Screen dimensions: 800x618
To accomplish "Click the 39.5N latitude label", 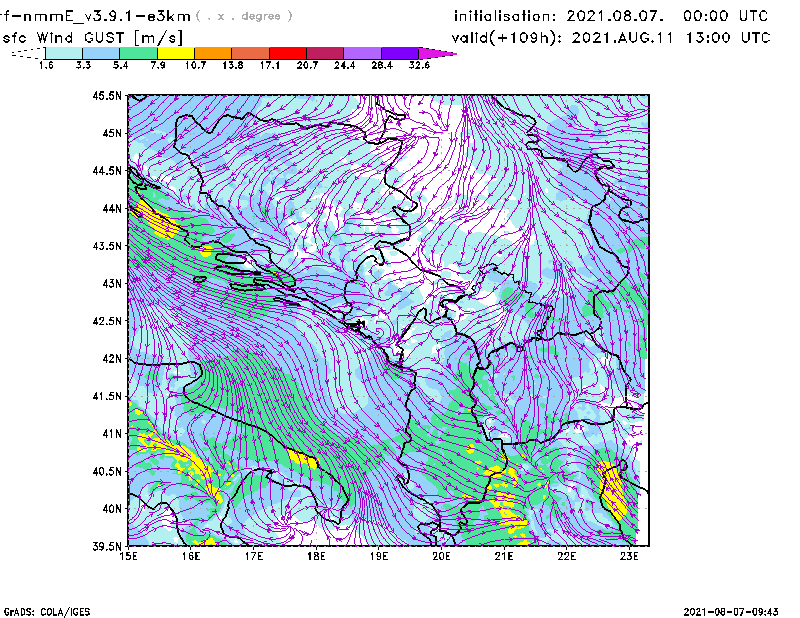I will pos(107,546).
